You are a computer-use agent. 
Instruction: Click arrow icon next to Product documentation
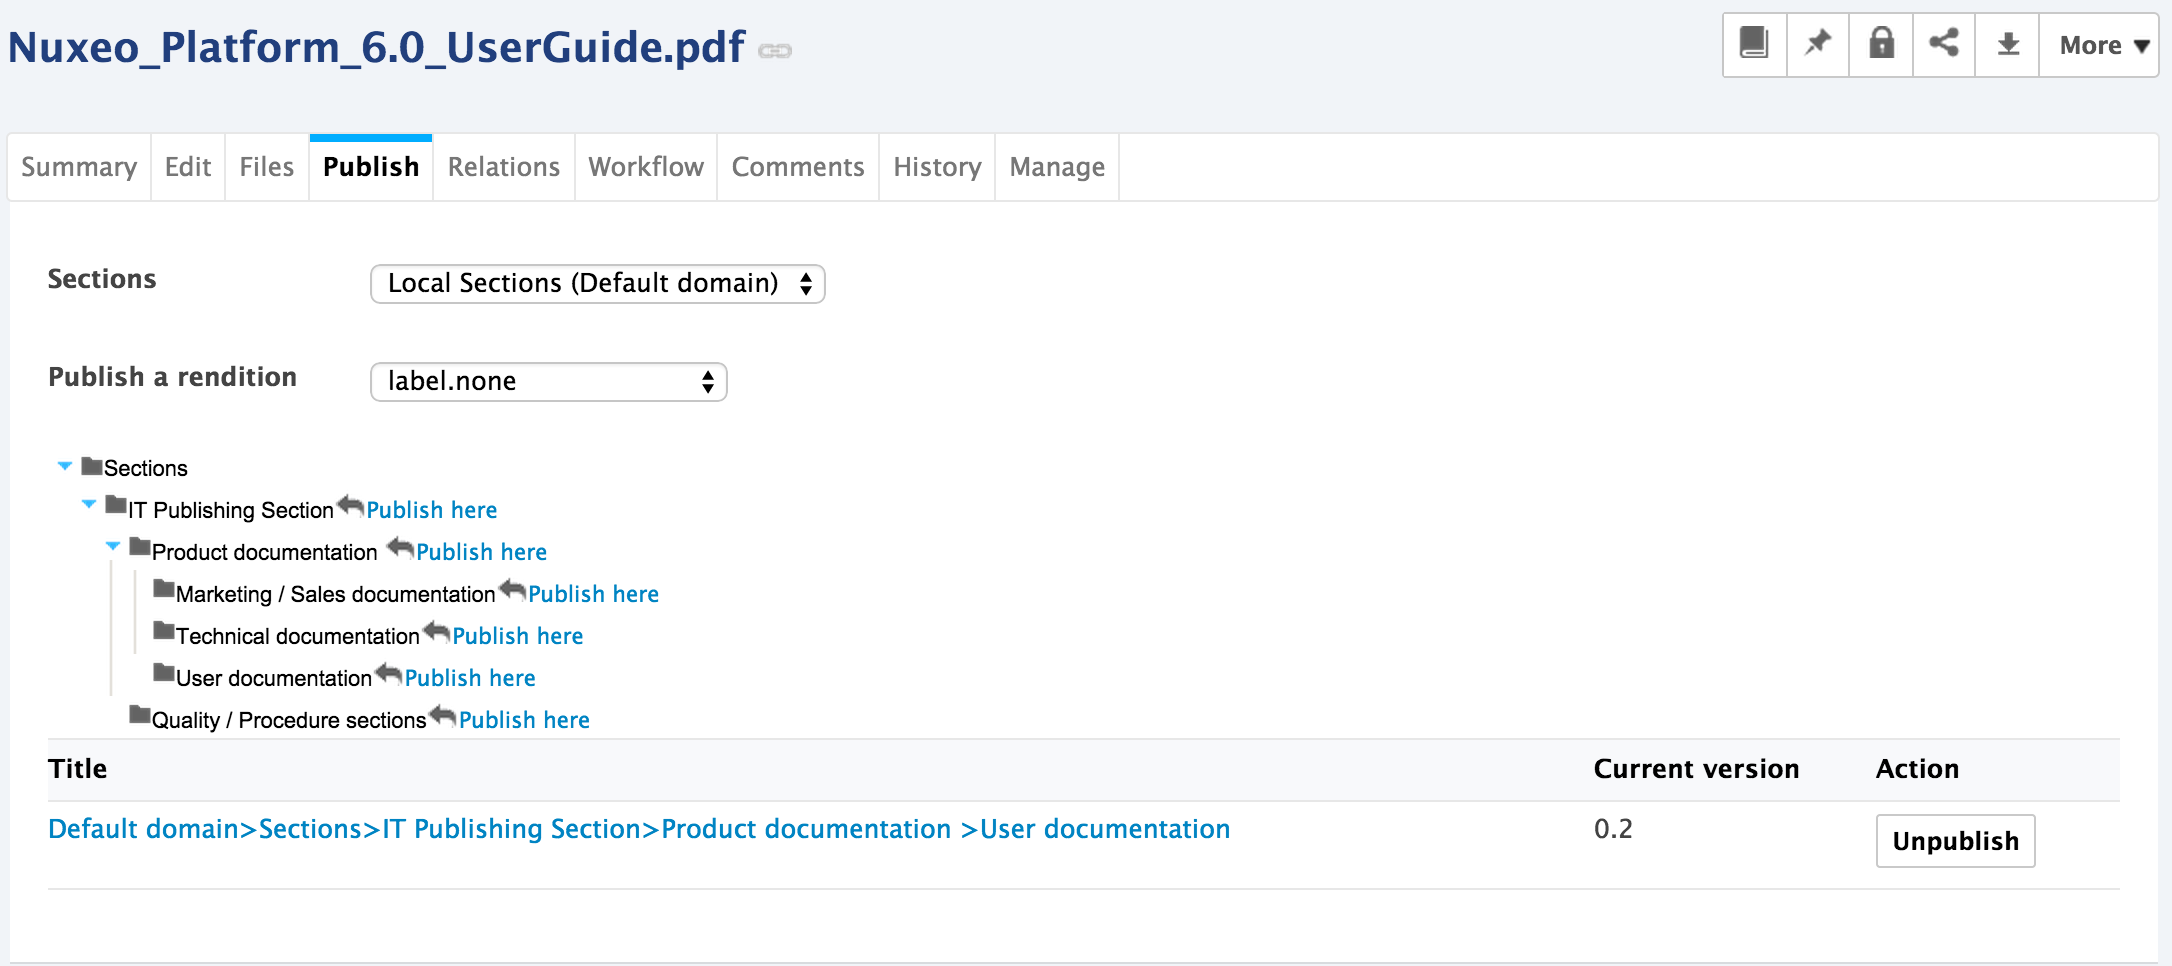coord(400,548)
